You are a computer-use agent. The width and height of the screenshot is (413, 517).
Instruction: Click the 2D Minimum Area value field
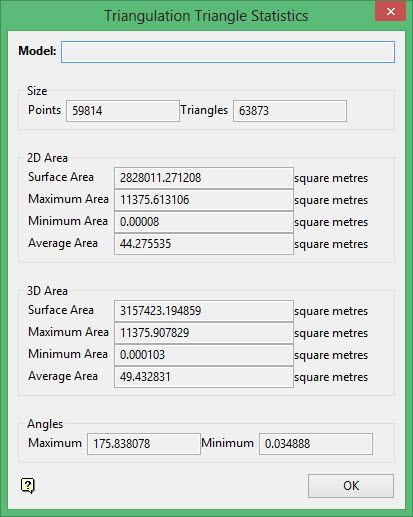(x=204, y=222)
